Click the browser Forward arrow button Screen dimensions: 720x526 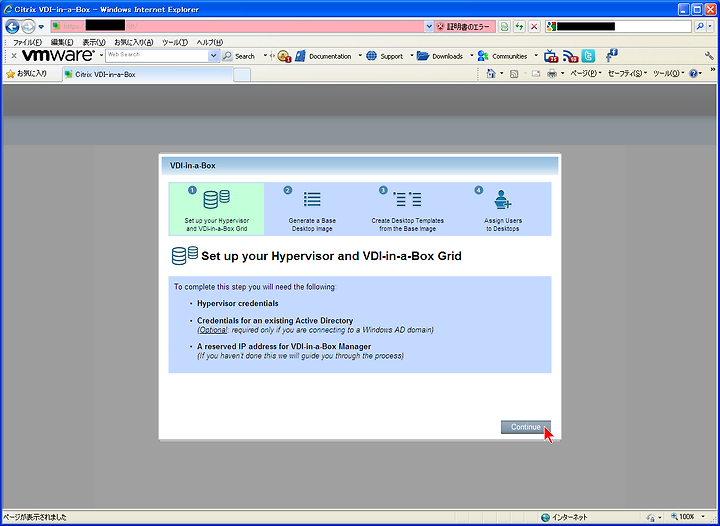28,27
